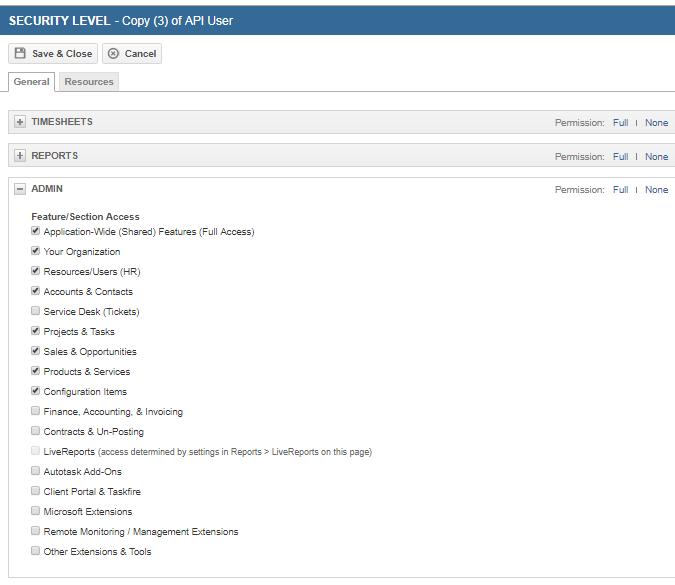Click the disabled LiveReports checkbox
The image size is (675, 585).
(36, 451)
